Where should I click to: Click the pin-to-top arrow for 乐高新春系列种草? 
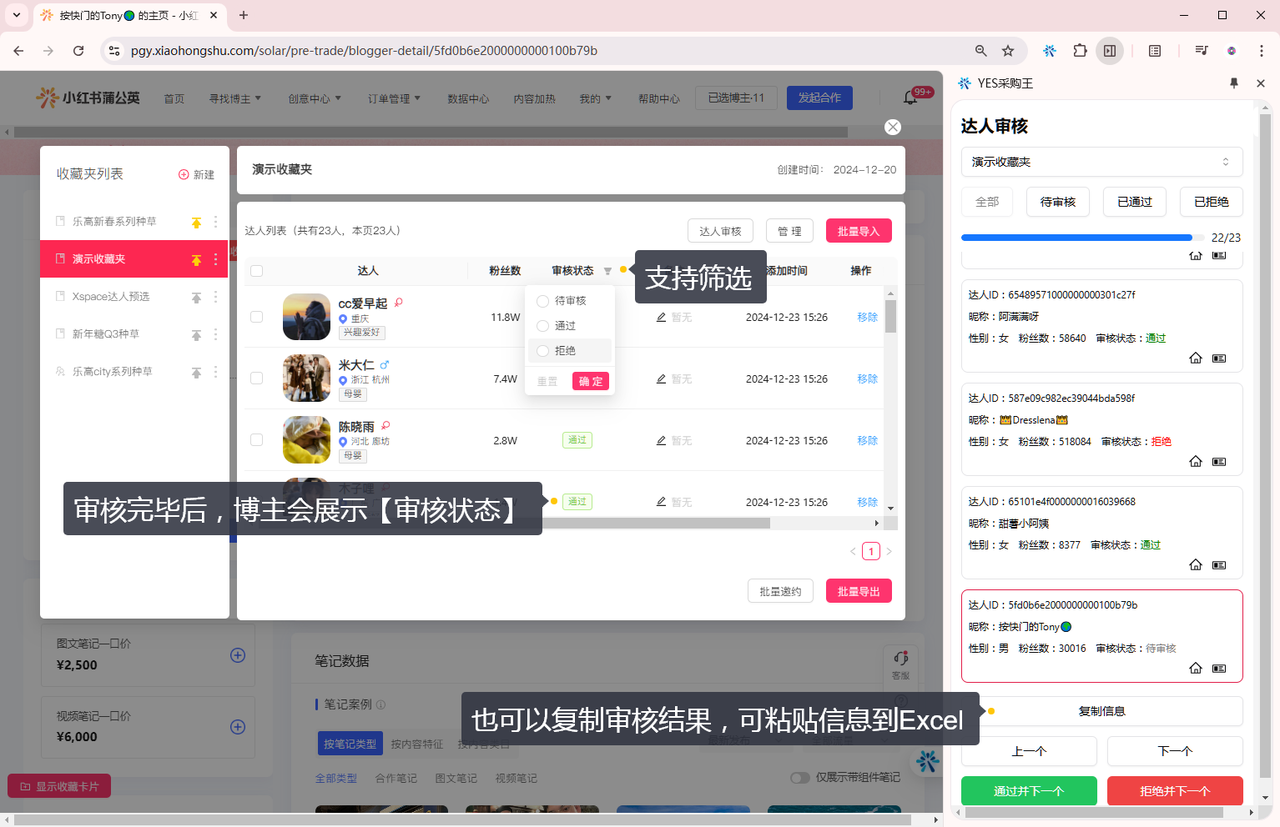[x=196, y=222]
